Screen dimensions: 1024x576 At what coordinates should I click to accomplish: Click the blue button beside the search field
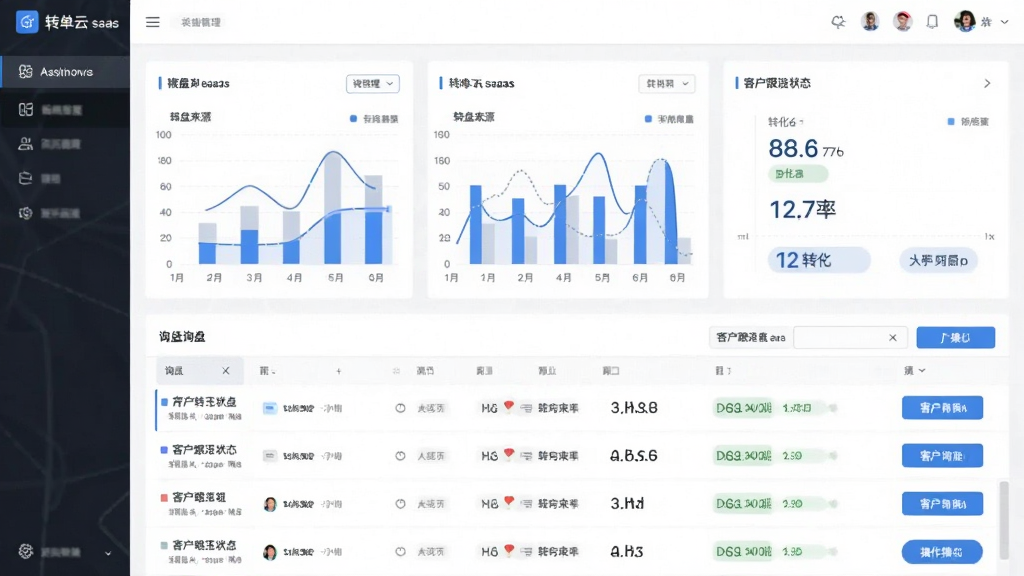coord(955,338)
